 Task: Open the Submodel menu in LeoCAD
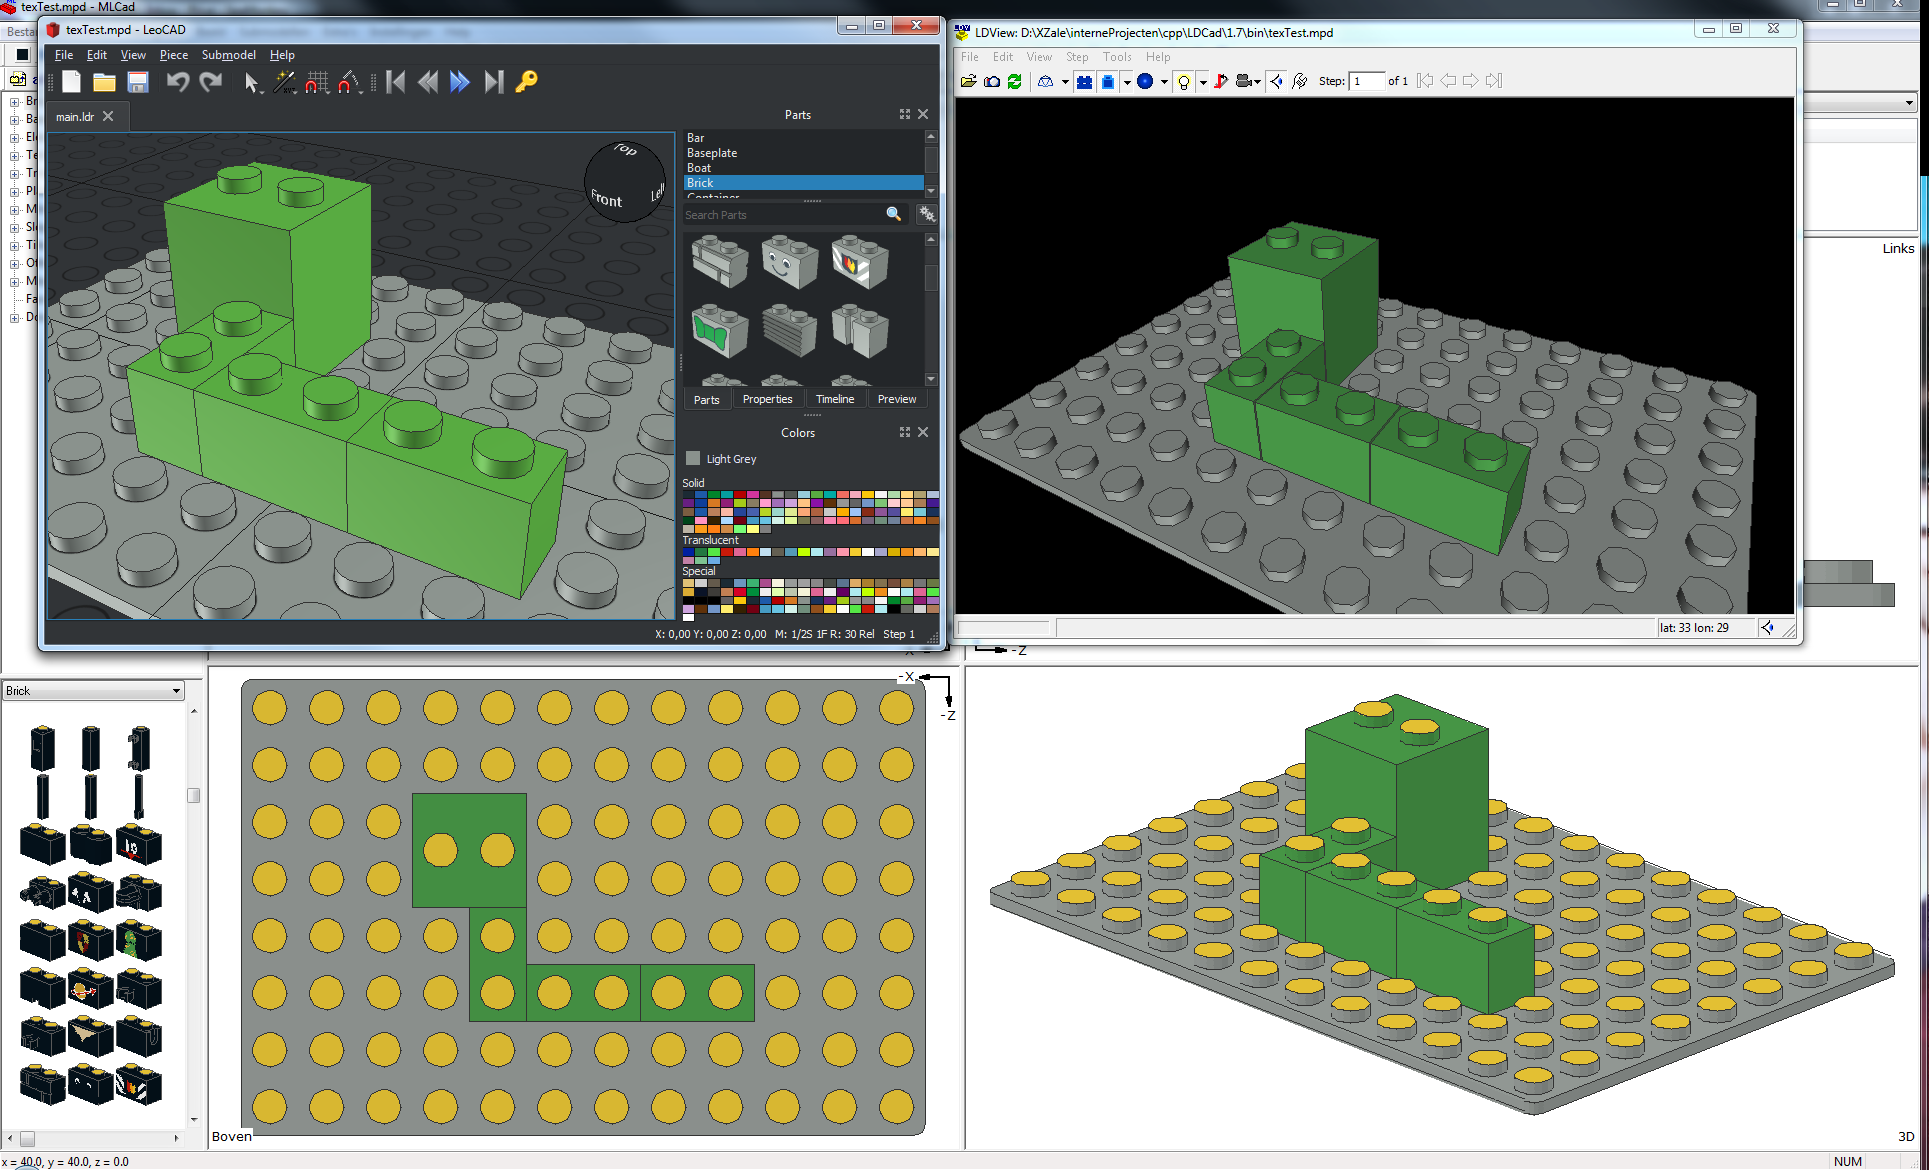point(228,55)
